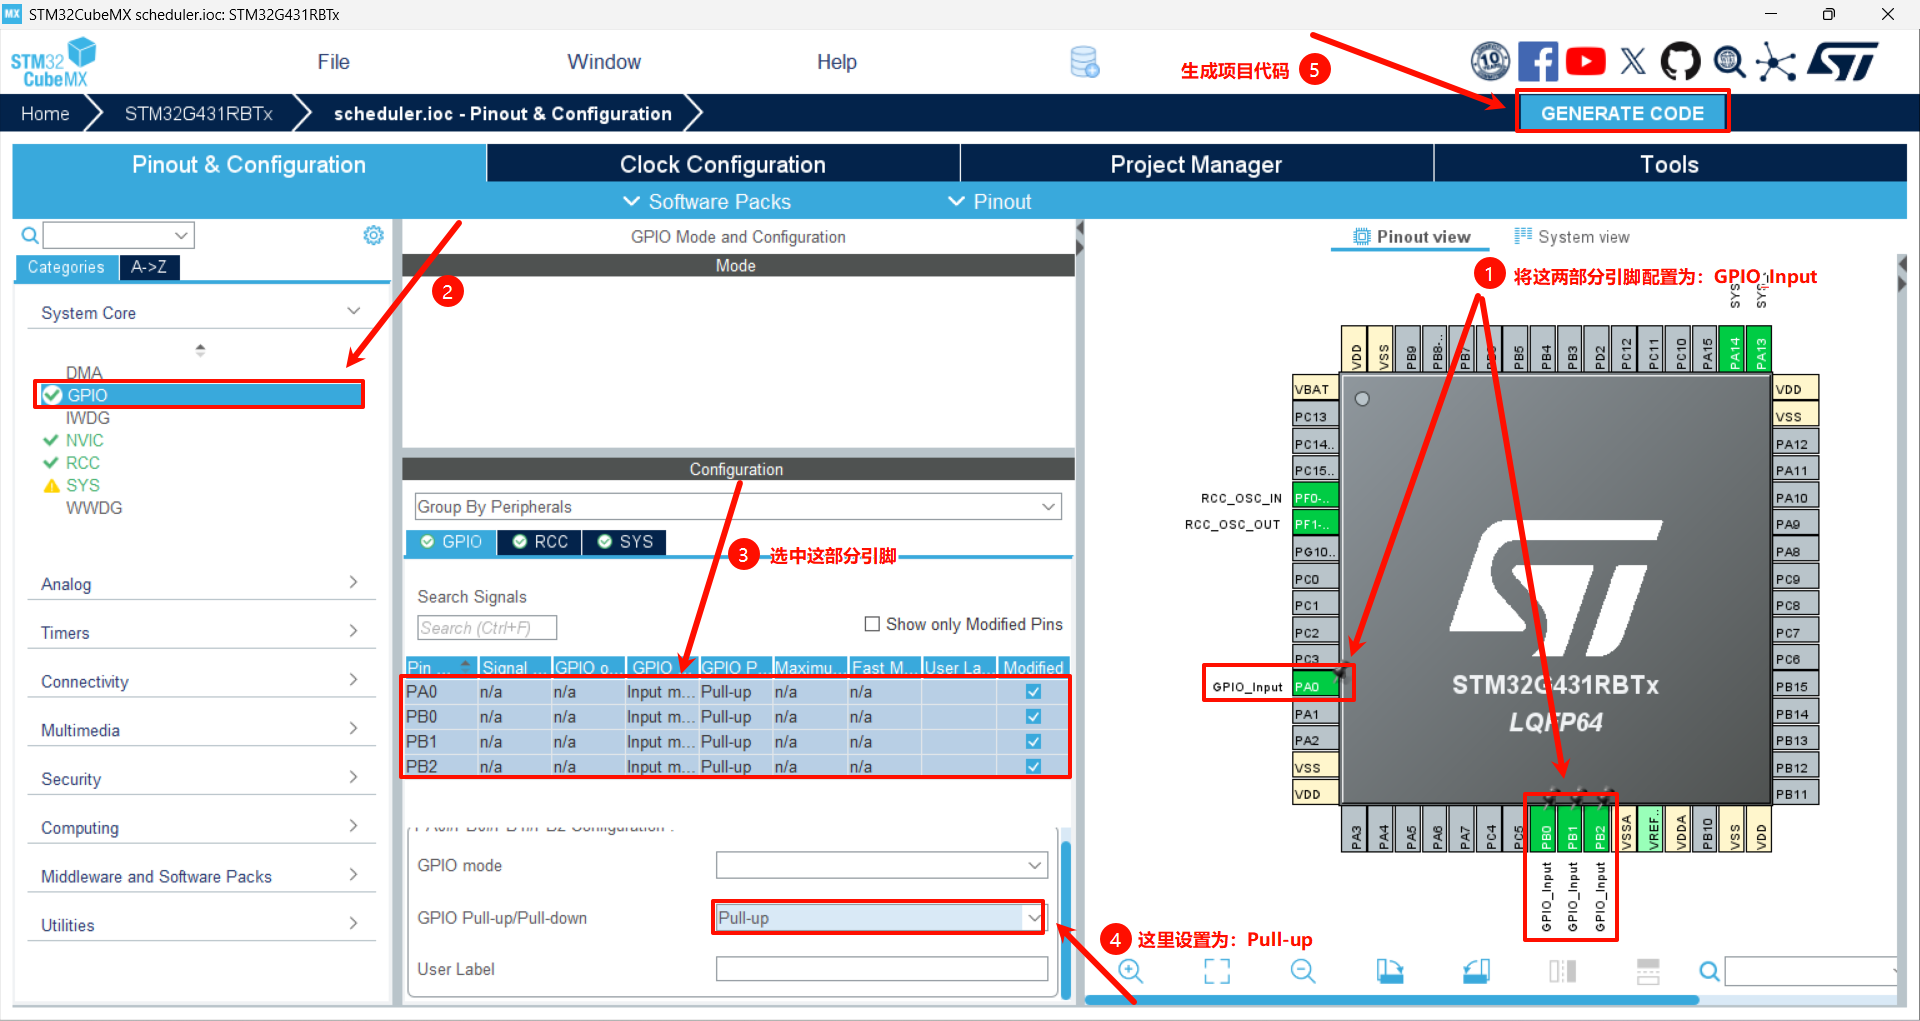The image size is (1920, 1021).
Task: Select NVIC in the System Core list
Action: point(84,440)
